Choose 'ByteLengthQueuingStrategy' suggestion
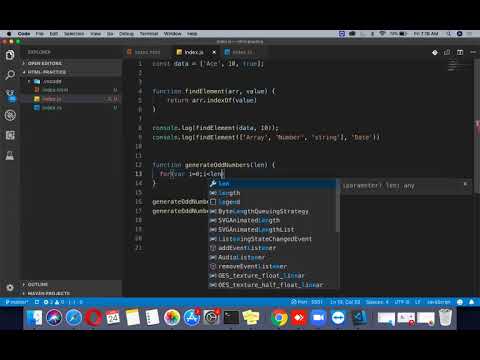Viewport: 480px width, 360px height. 273,211
